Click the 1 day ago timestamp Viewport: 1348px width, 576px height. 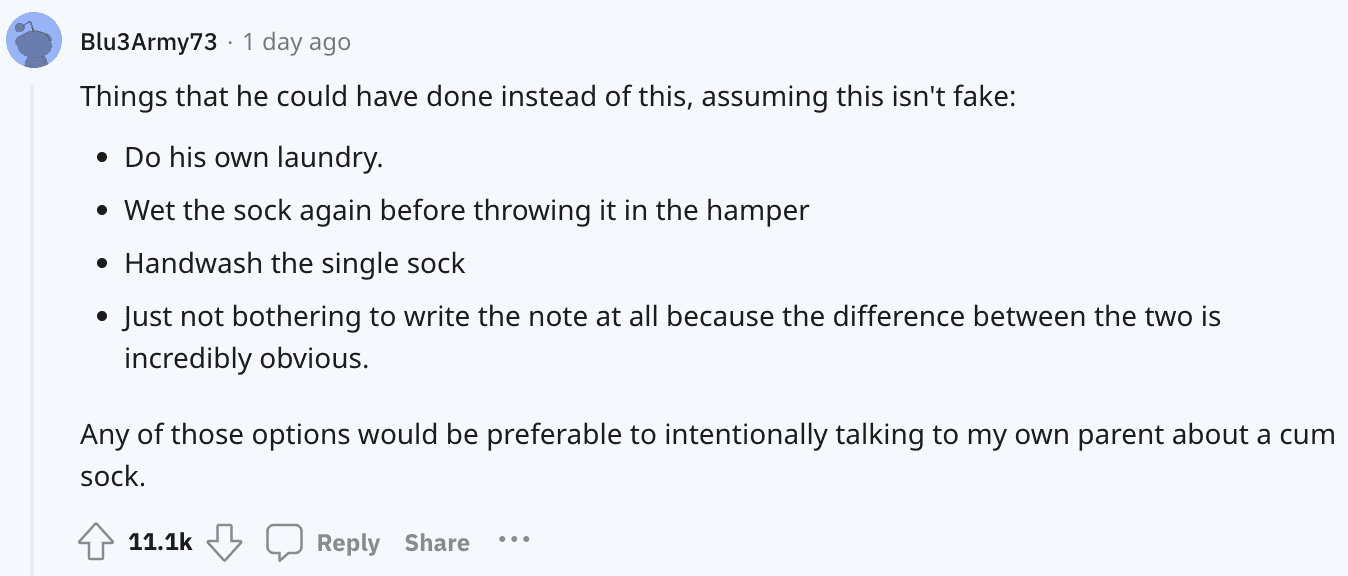pos(296,41)
